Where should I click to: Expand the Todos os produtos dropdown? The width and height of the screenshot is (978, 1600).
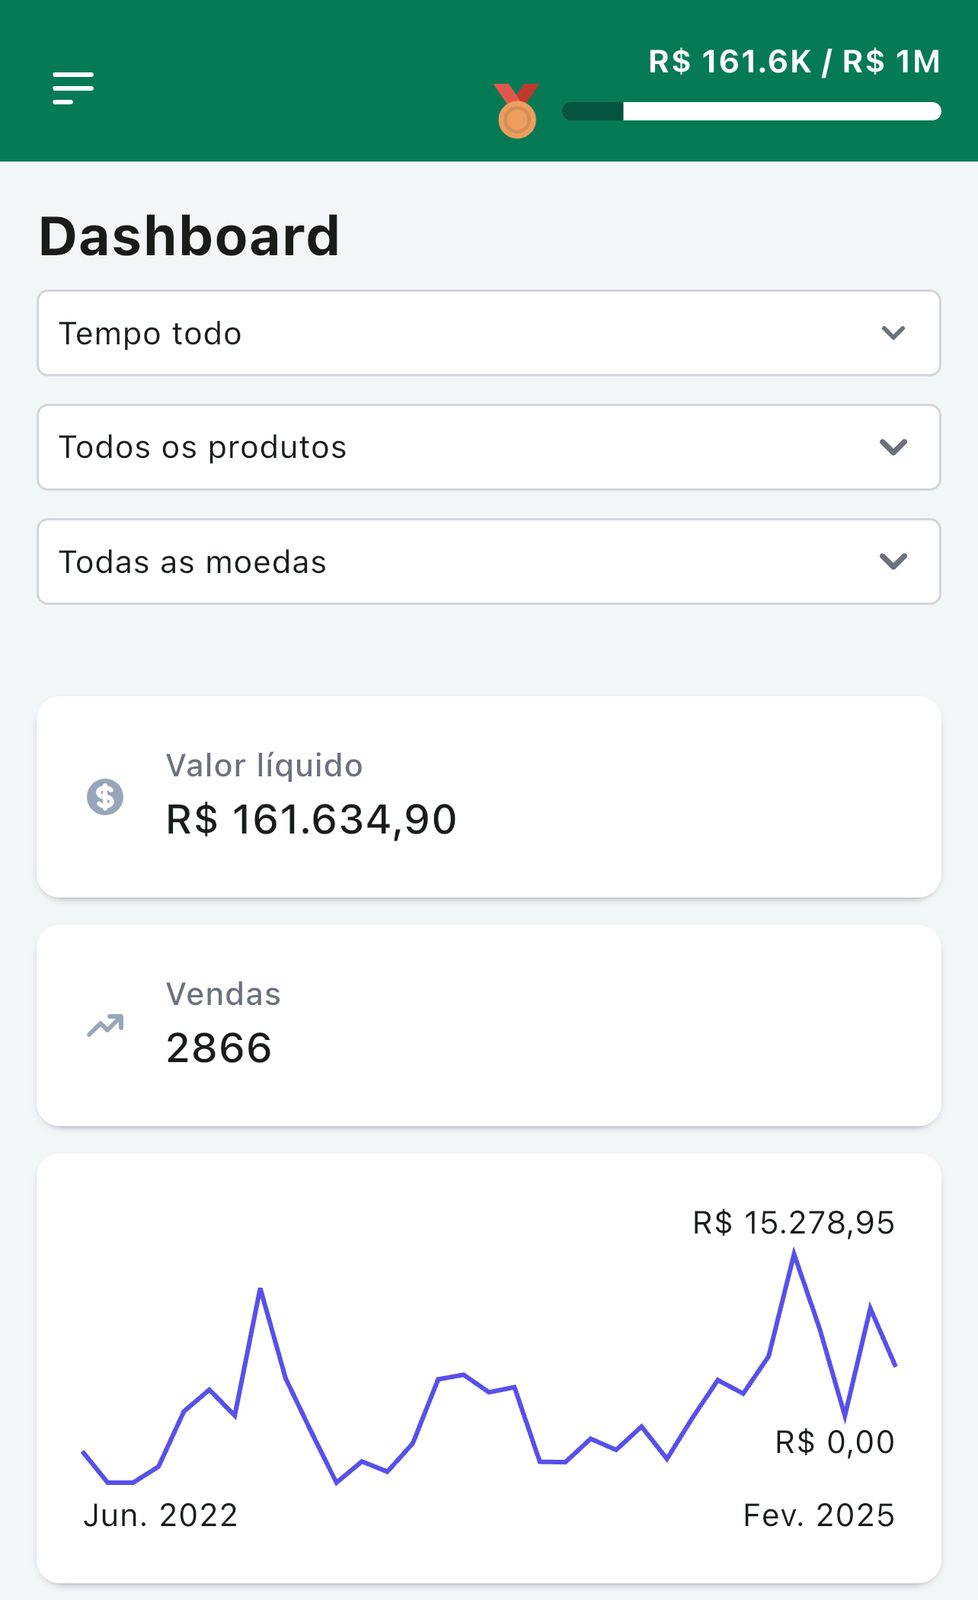pyautogui.click(x=488, y=447)
